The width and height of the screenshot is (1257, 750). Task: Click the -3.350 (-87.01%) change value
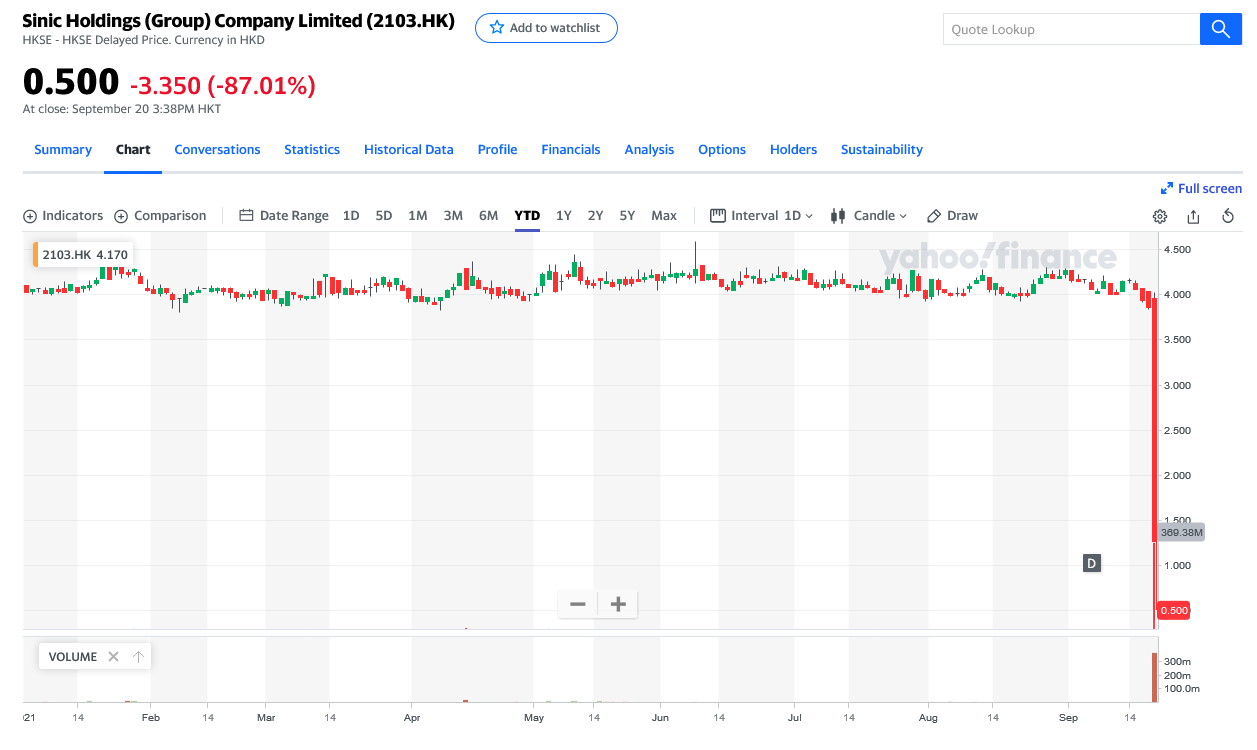(x=223, y=86)
